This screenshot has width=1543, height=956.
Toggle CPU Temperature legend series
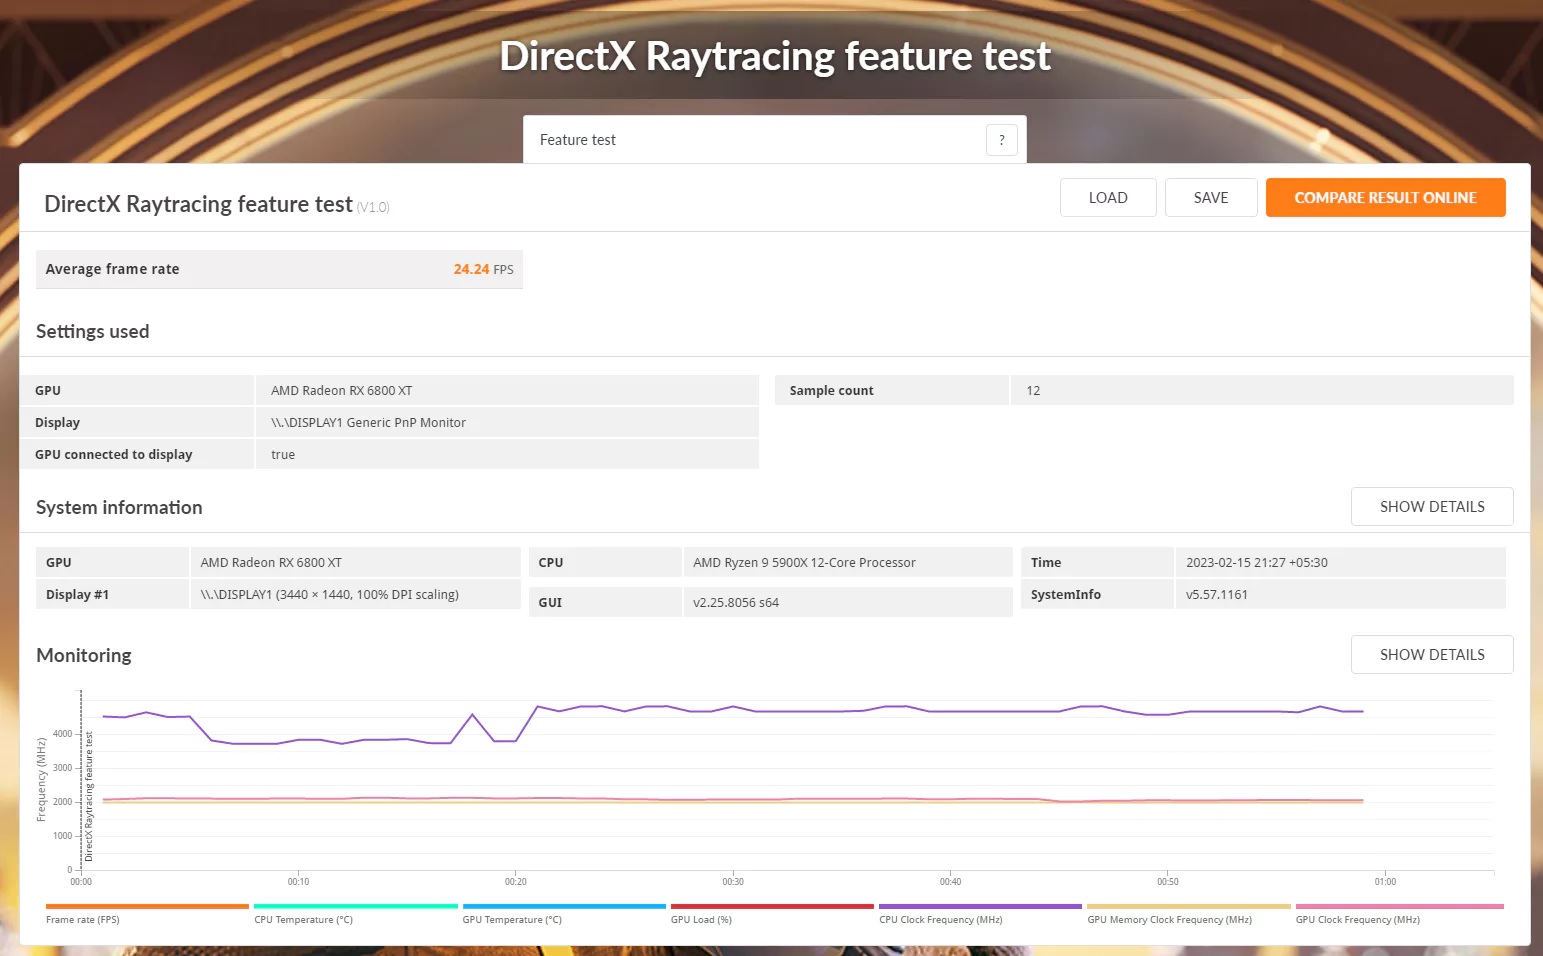tap(303, 919)
